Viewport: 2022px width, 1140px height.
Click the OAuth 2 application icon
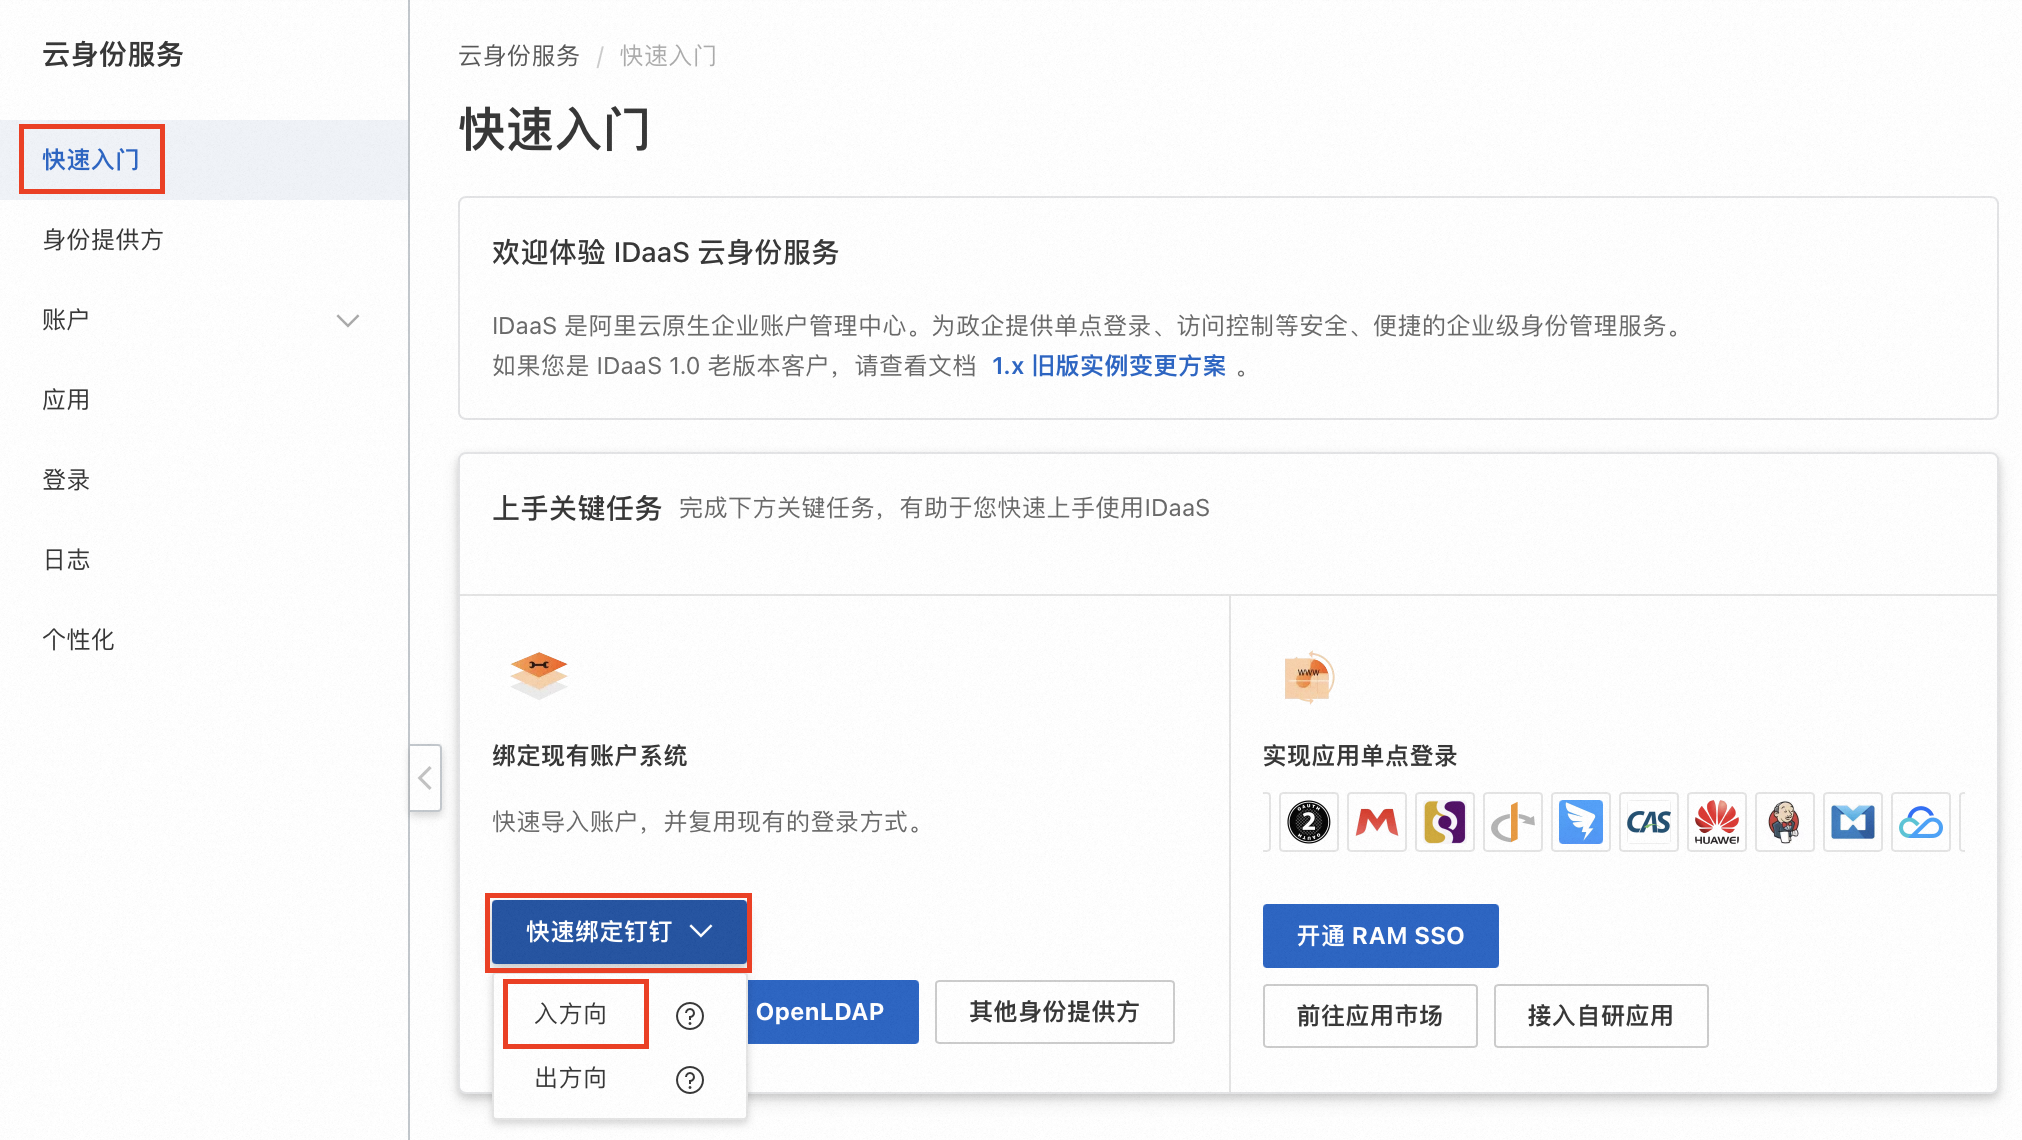1308,822
